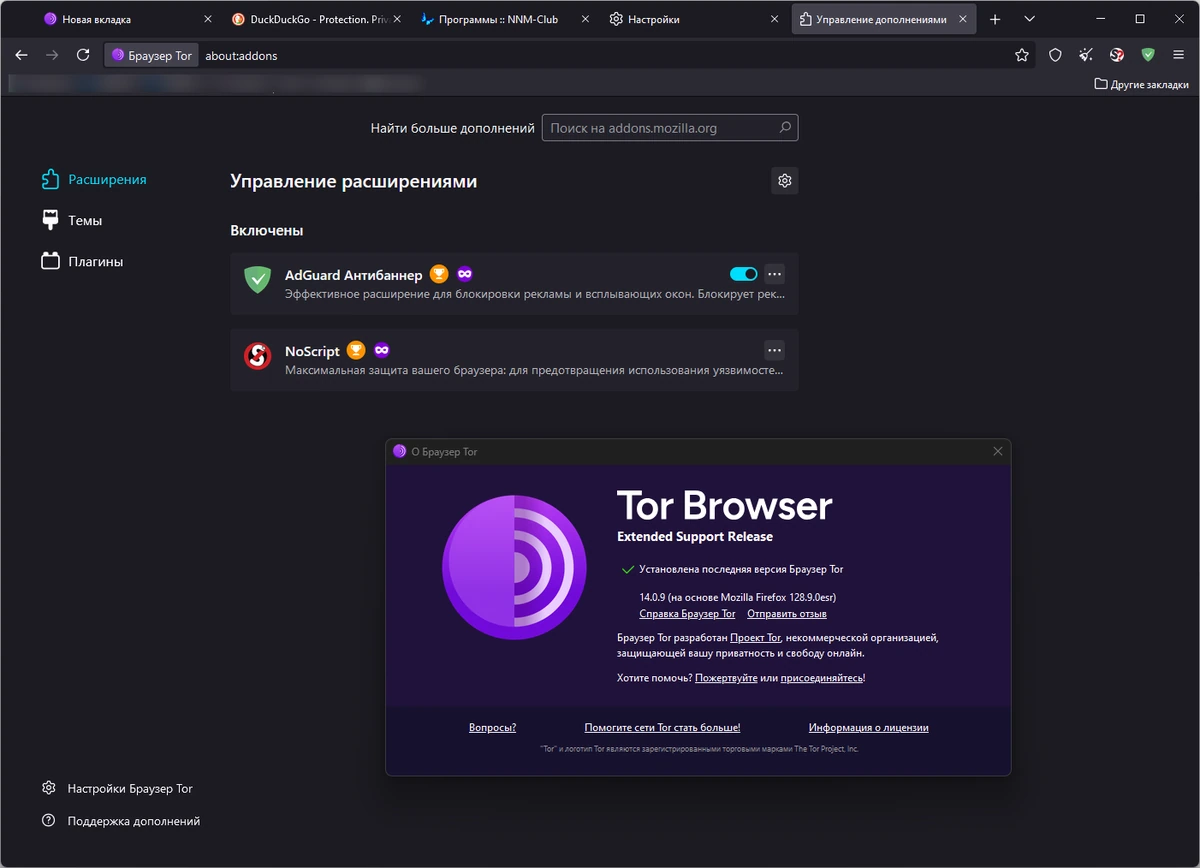Click AdGuard private browsing mask badge

coord(464,274)
